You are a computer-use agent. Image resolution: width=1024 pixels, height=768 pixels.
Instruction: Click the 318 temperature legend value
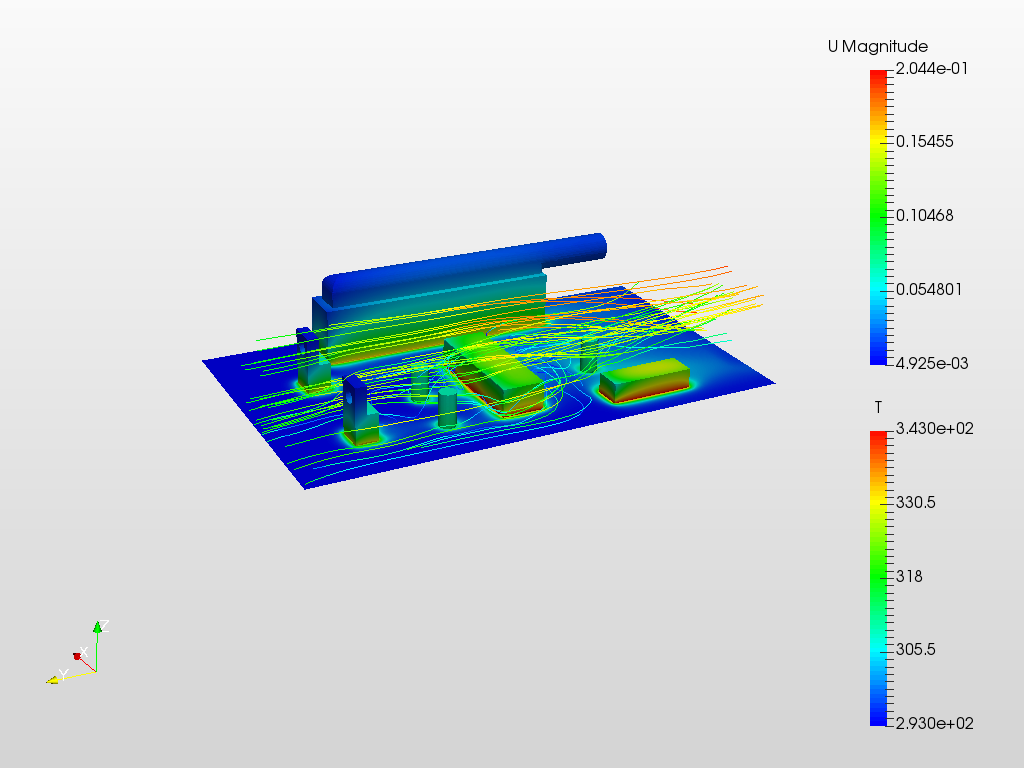pyautogui.click(x=909, y=576)
